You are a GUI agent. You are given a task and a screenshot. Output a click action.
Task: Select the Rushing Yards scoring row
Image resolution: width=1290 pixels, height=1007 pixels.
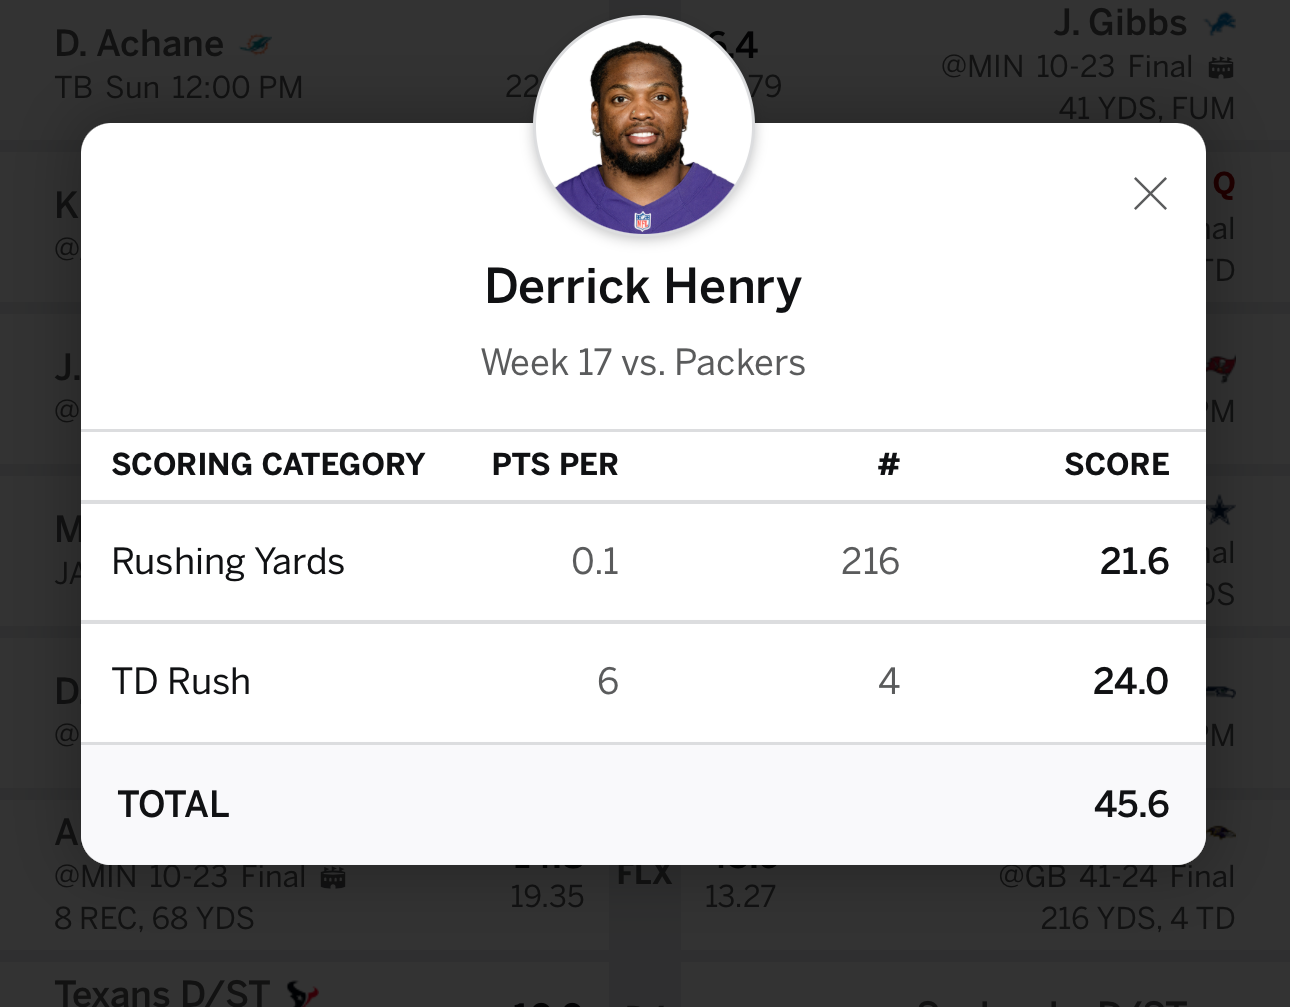(643, 562)
